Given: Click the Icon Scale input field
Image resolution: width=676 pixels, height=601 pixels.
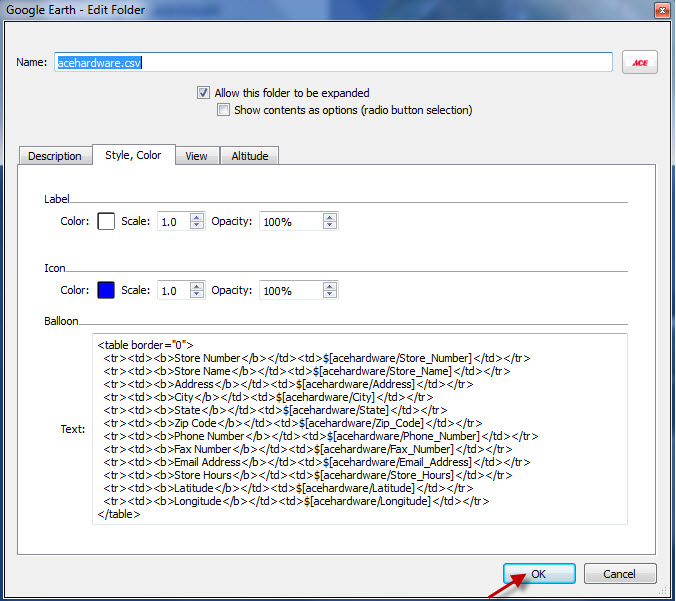Looking at the screenshot, I should tap(174, 290).
